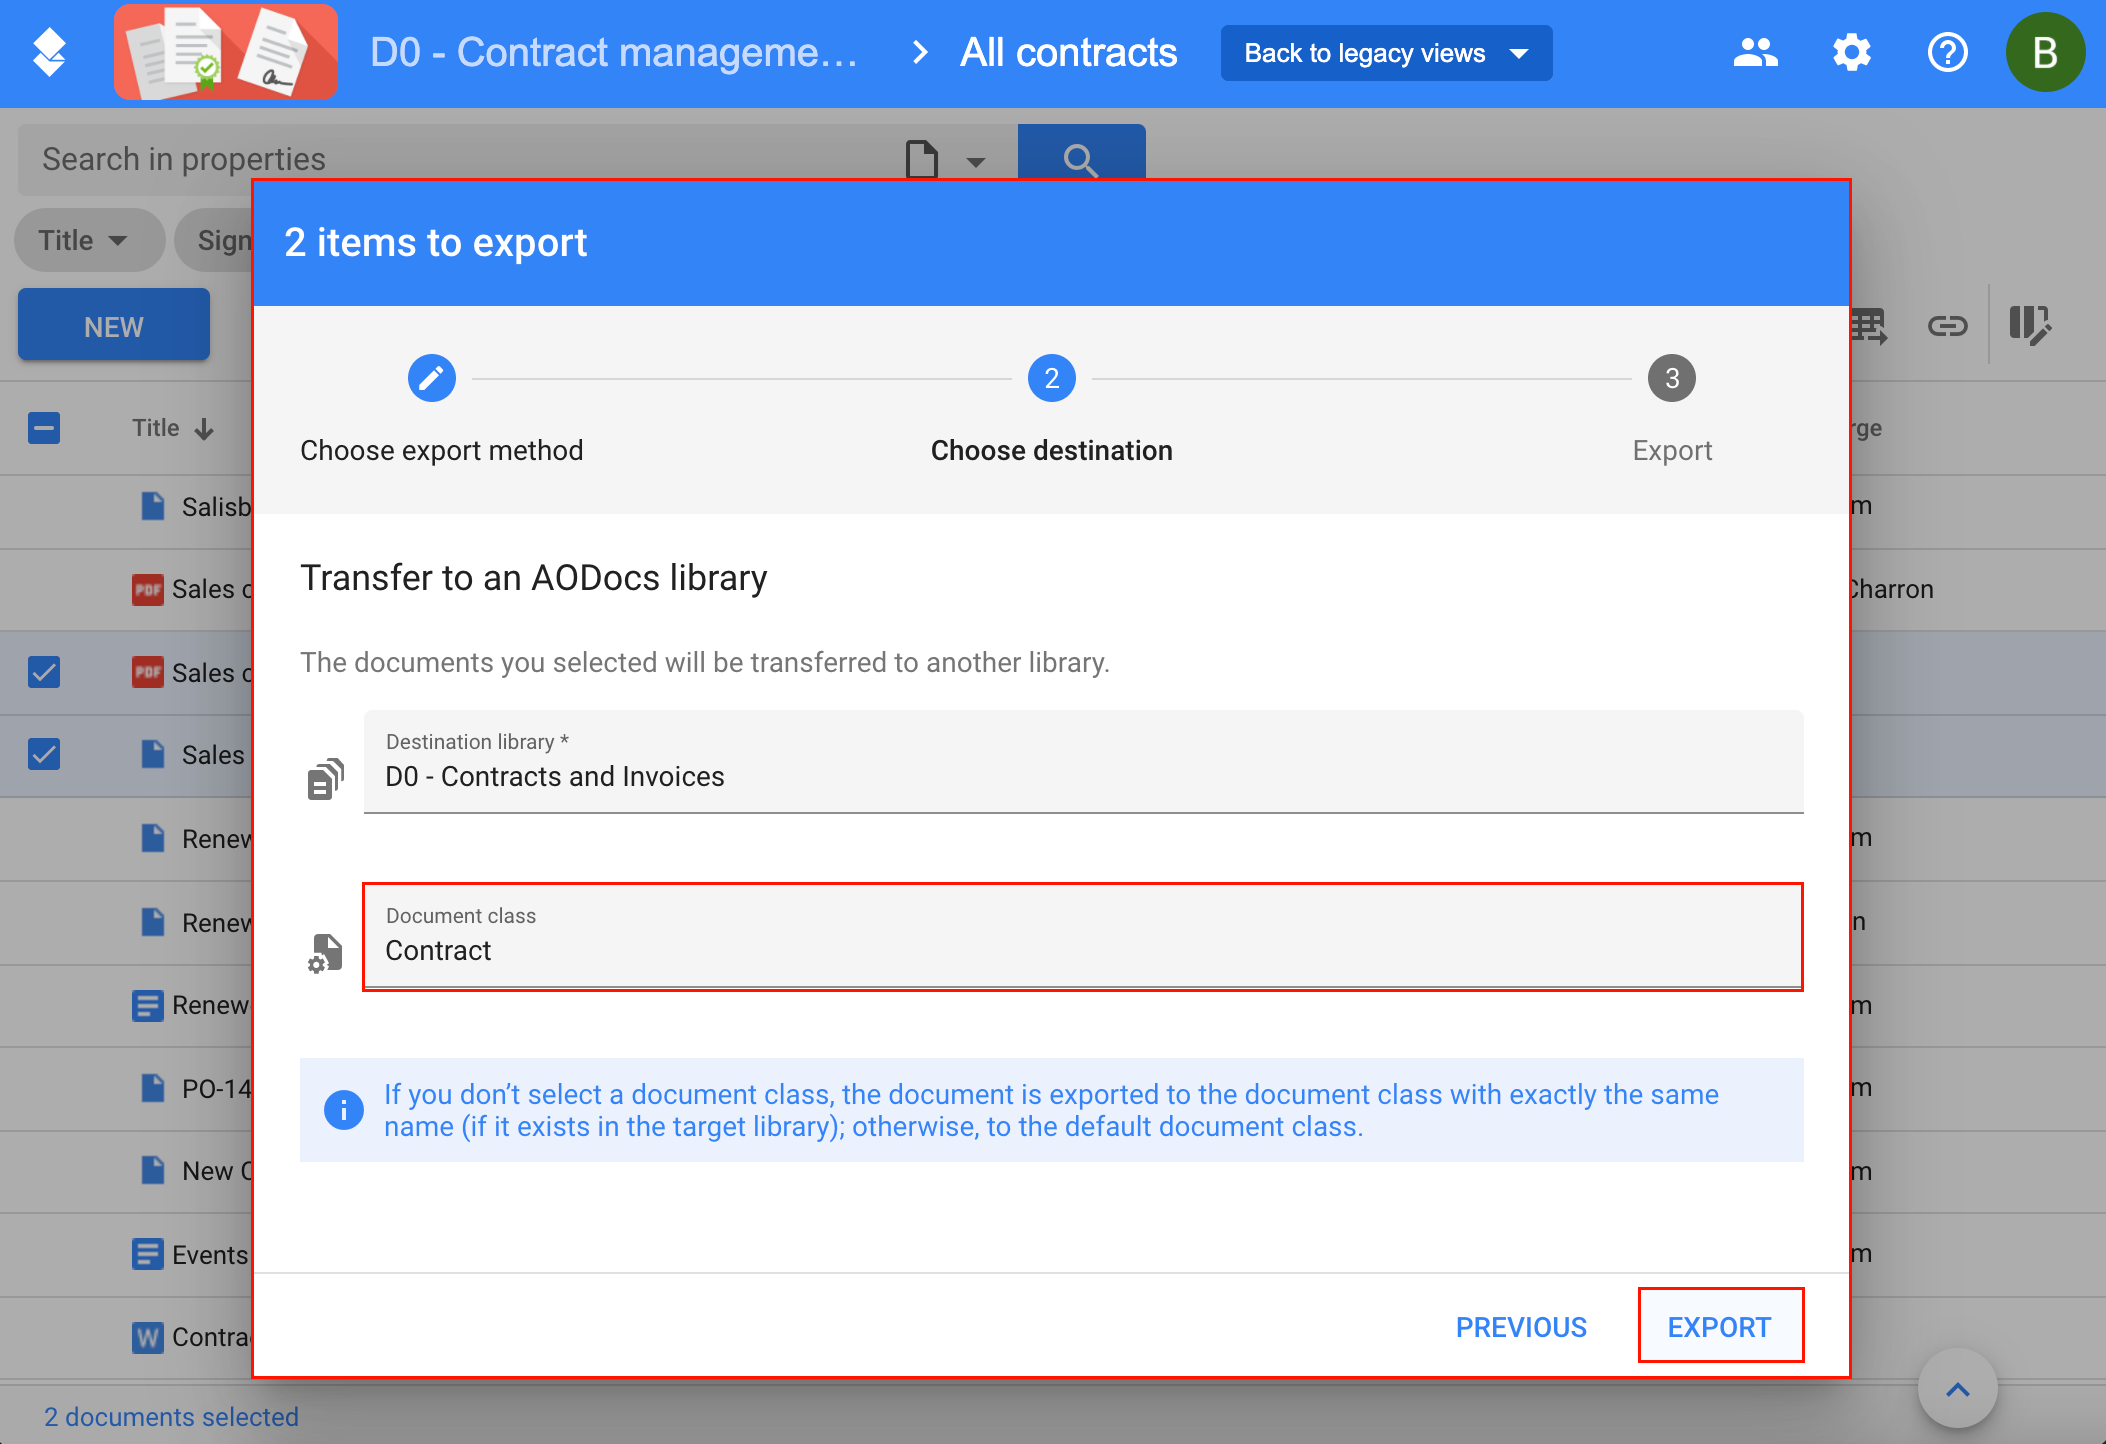
Task: Open the Destination library field
Action: pos(1083,762)
